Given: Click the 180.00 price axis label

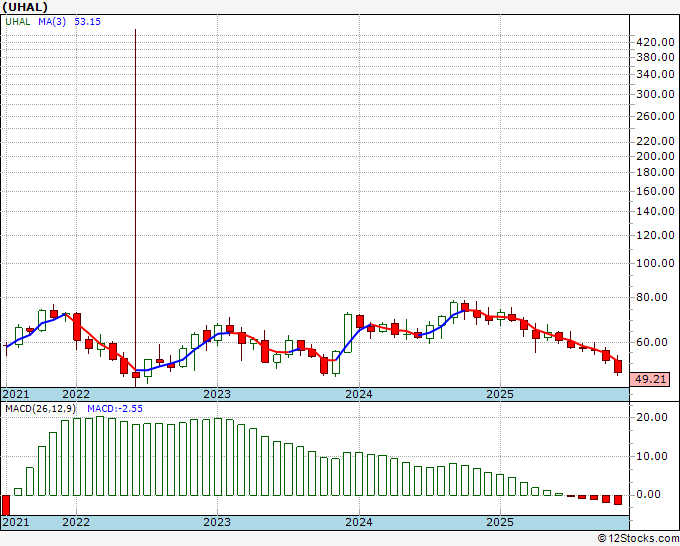Looking at the screenshot, I should point(655,172).
